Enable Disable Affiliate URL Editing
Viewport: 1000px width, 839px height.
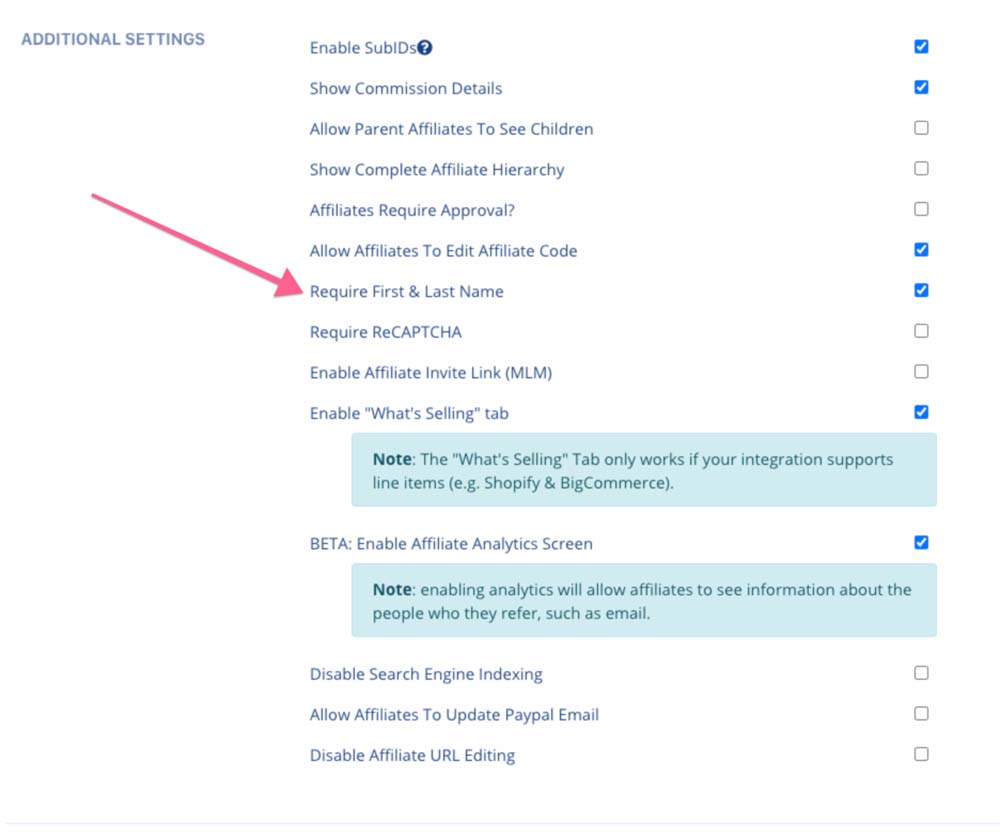pos(921,754)
